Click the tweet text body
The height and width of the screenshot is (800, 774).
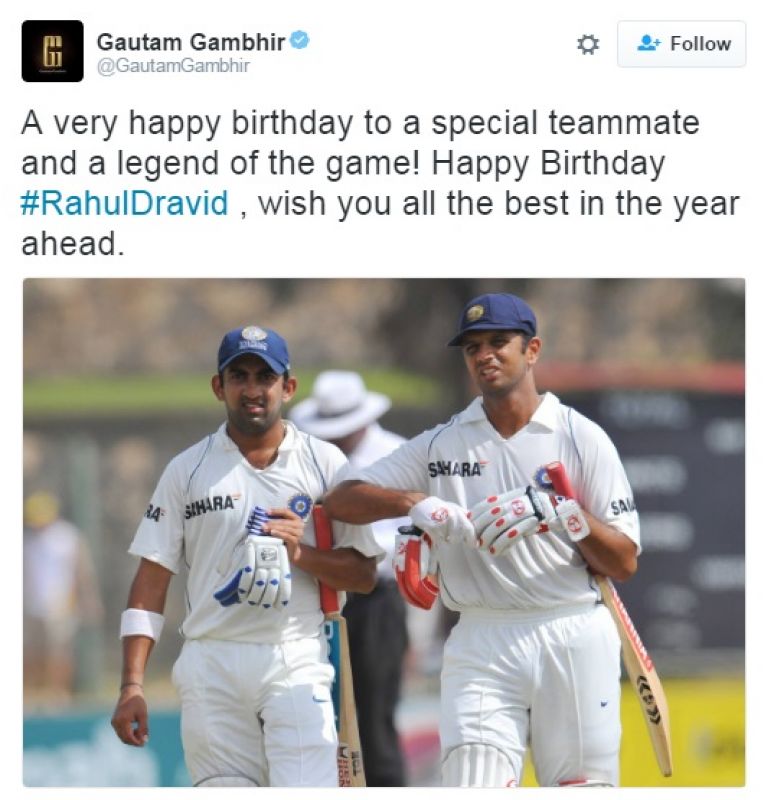380,183
